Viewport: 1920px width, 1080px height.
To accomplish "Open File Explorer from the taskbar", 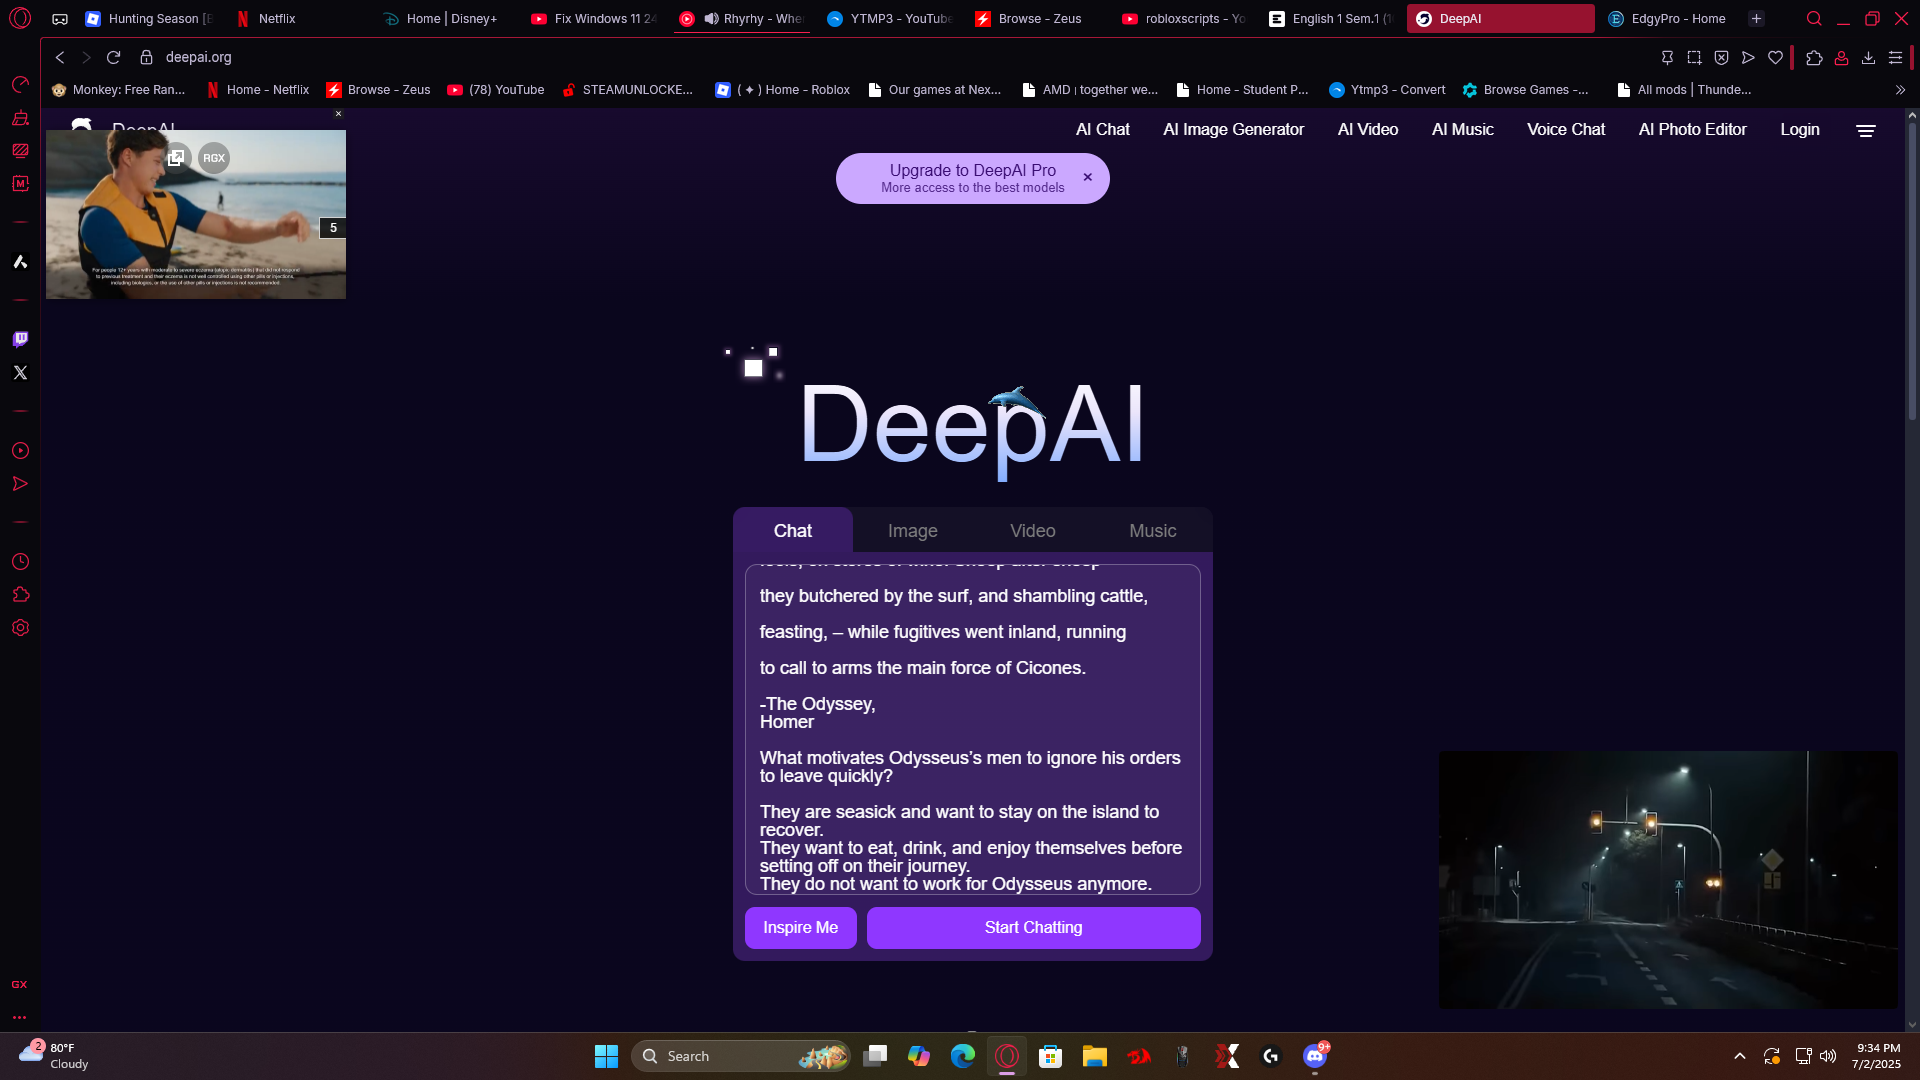I will tap(1094, 1056).
